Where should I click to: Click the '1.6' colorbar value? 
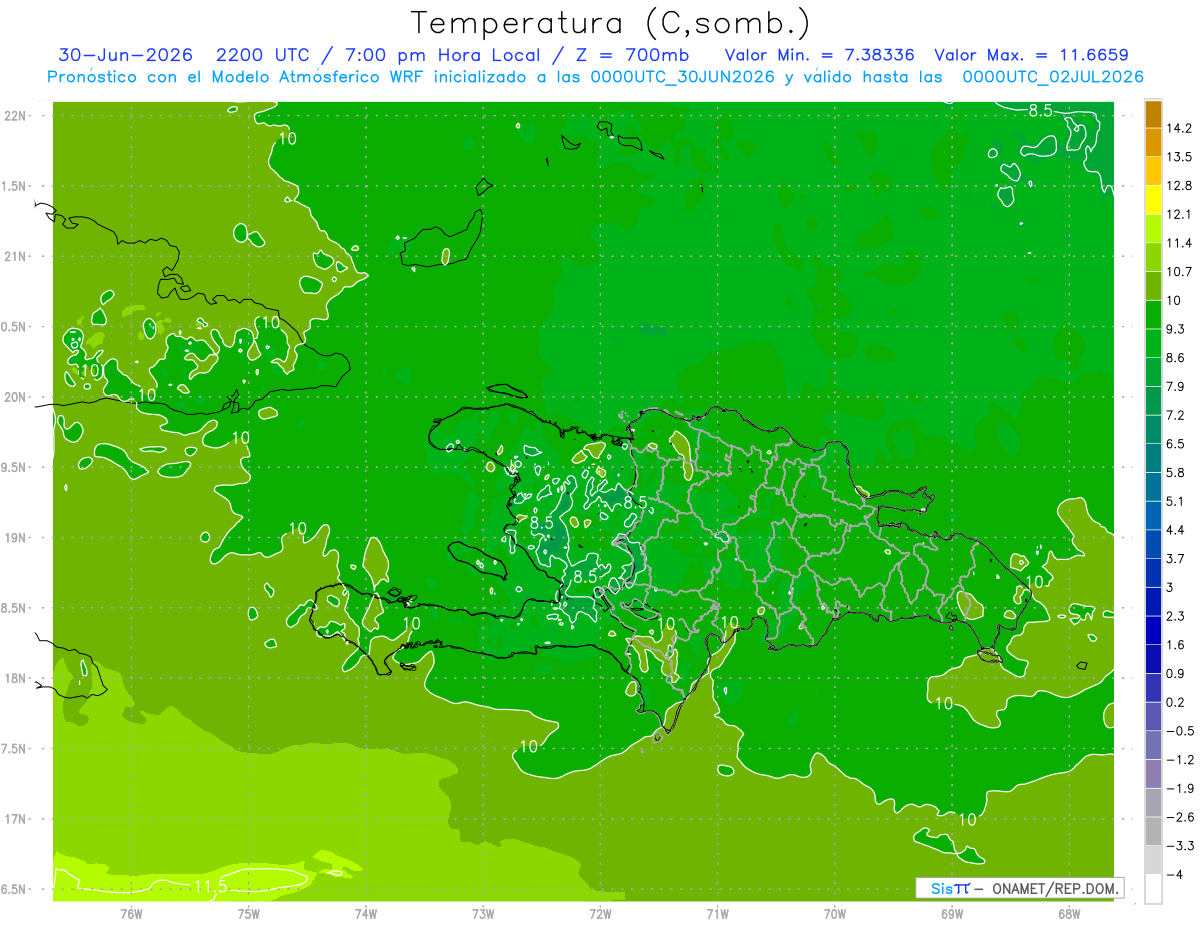click(x=1176, y=645)
